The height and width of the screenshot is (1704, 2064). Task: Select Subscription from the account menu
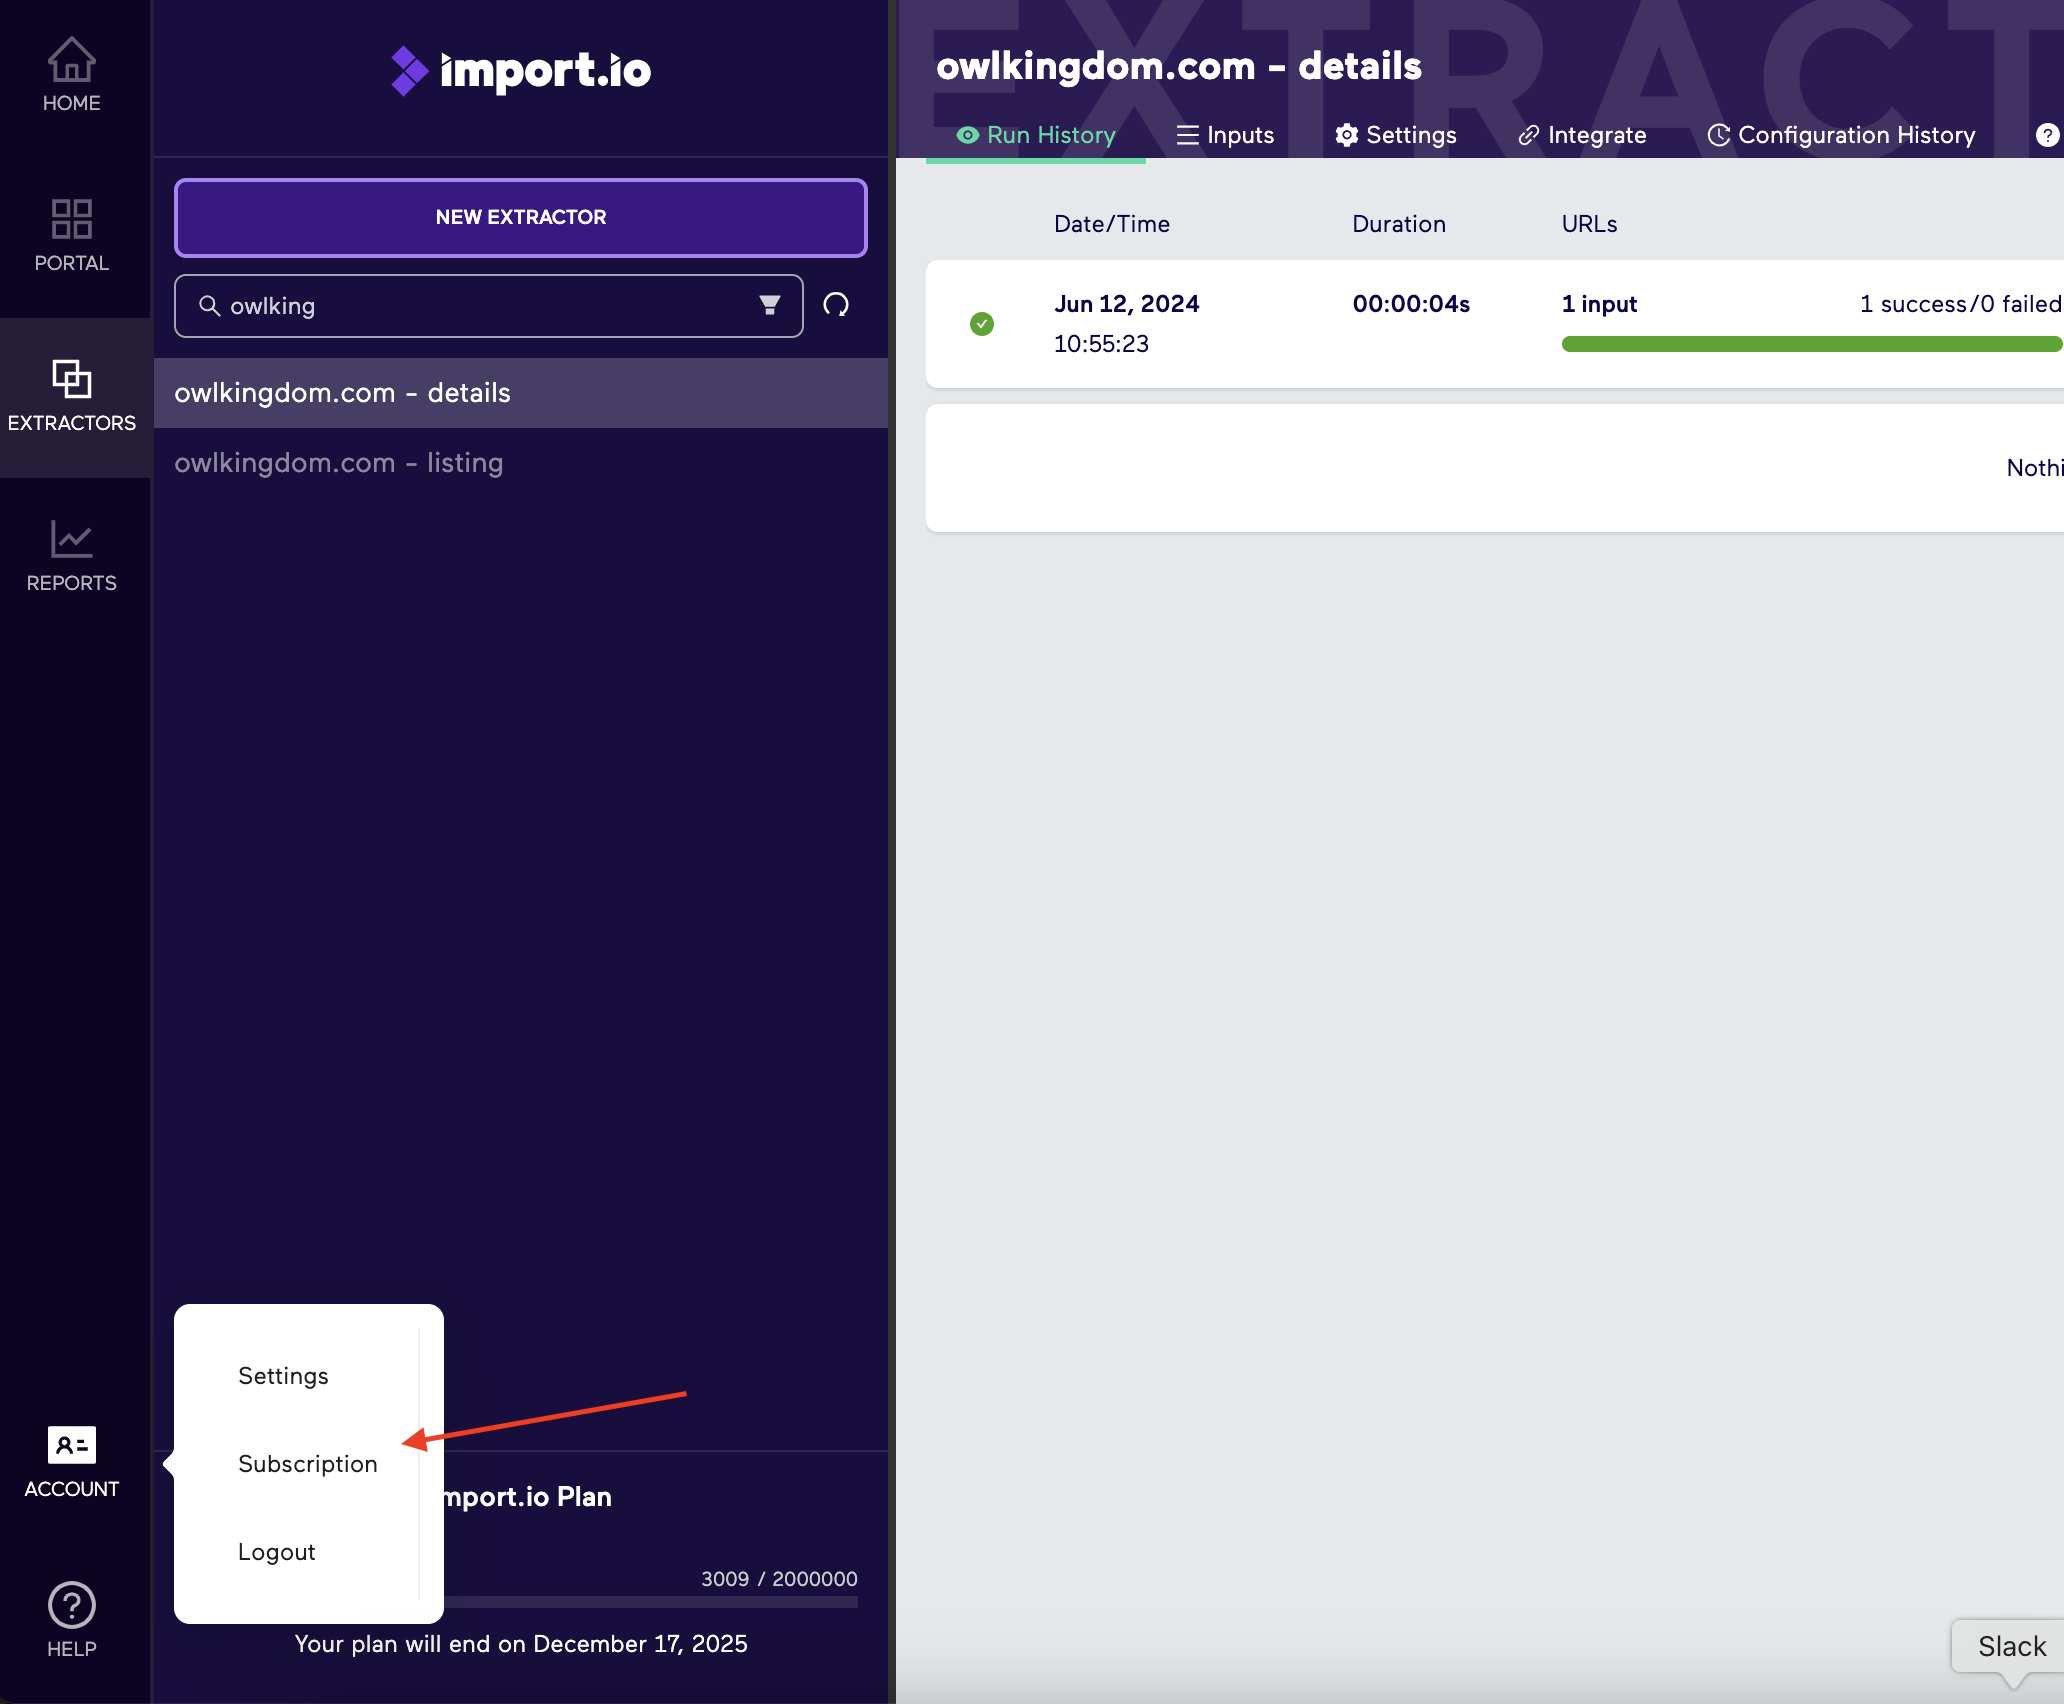coord(306,1463)
